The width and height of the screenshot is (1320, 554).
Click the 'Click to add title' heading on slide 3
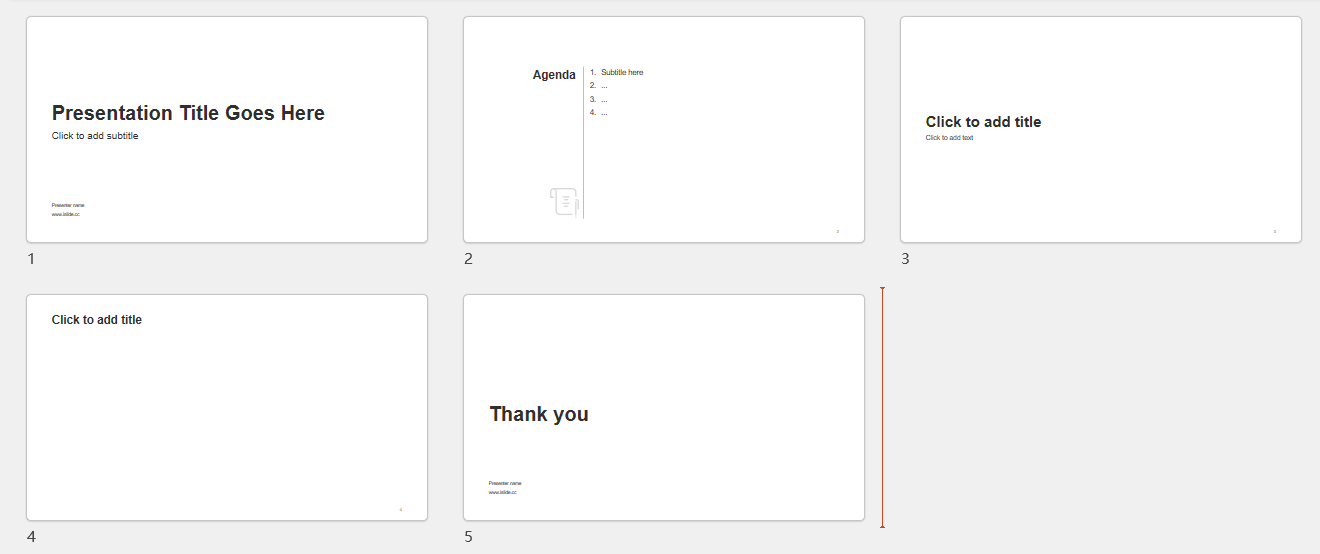pyautogui.click(x=983, y=122)
